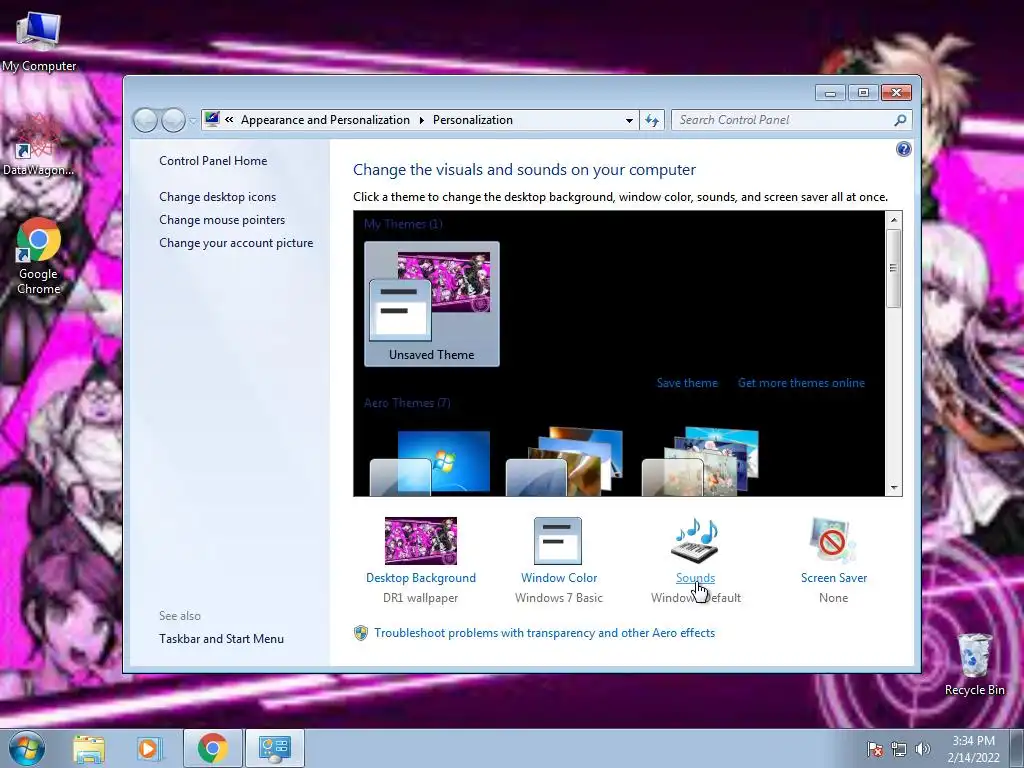
Task: Open Action Center flag in system tray
Action: tap(875, 749)
